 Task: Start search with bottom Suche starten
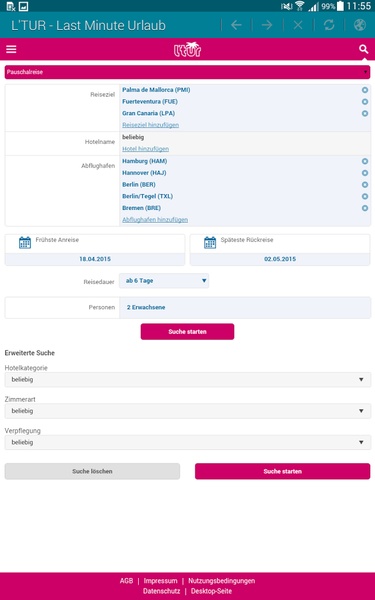pos(282,471)
